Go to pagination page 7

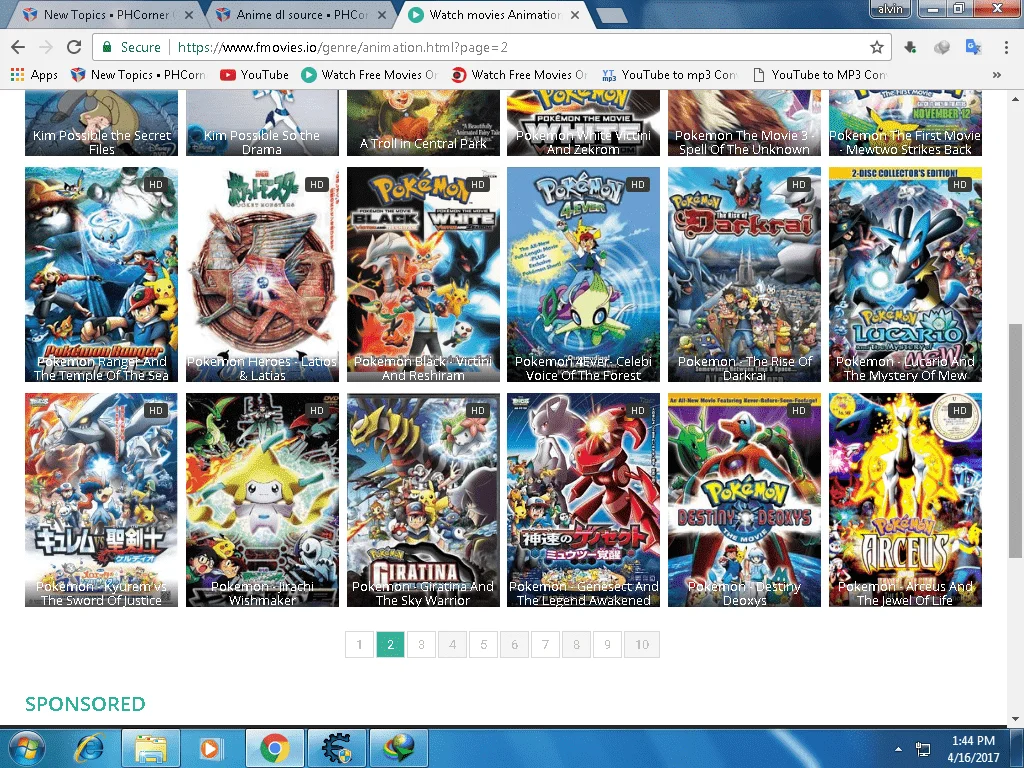point(545,645)
